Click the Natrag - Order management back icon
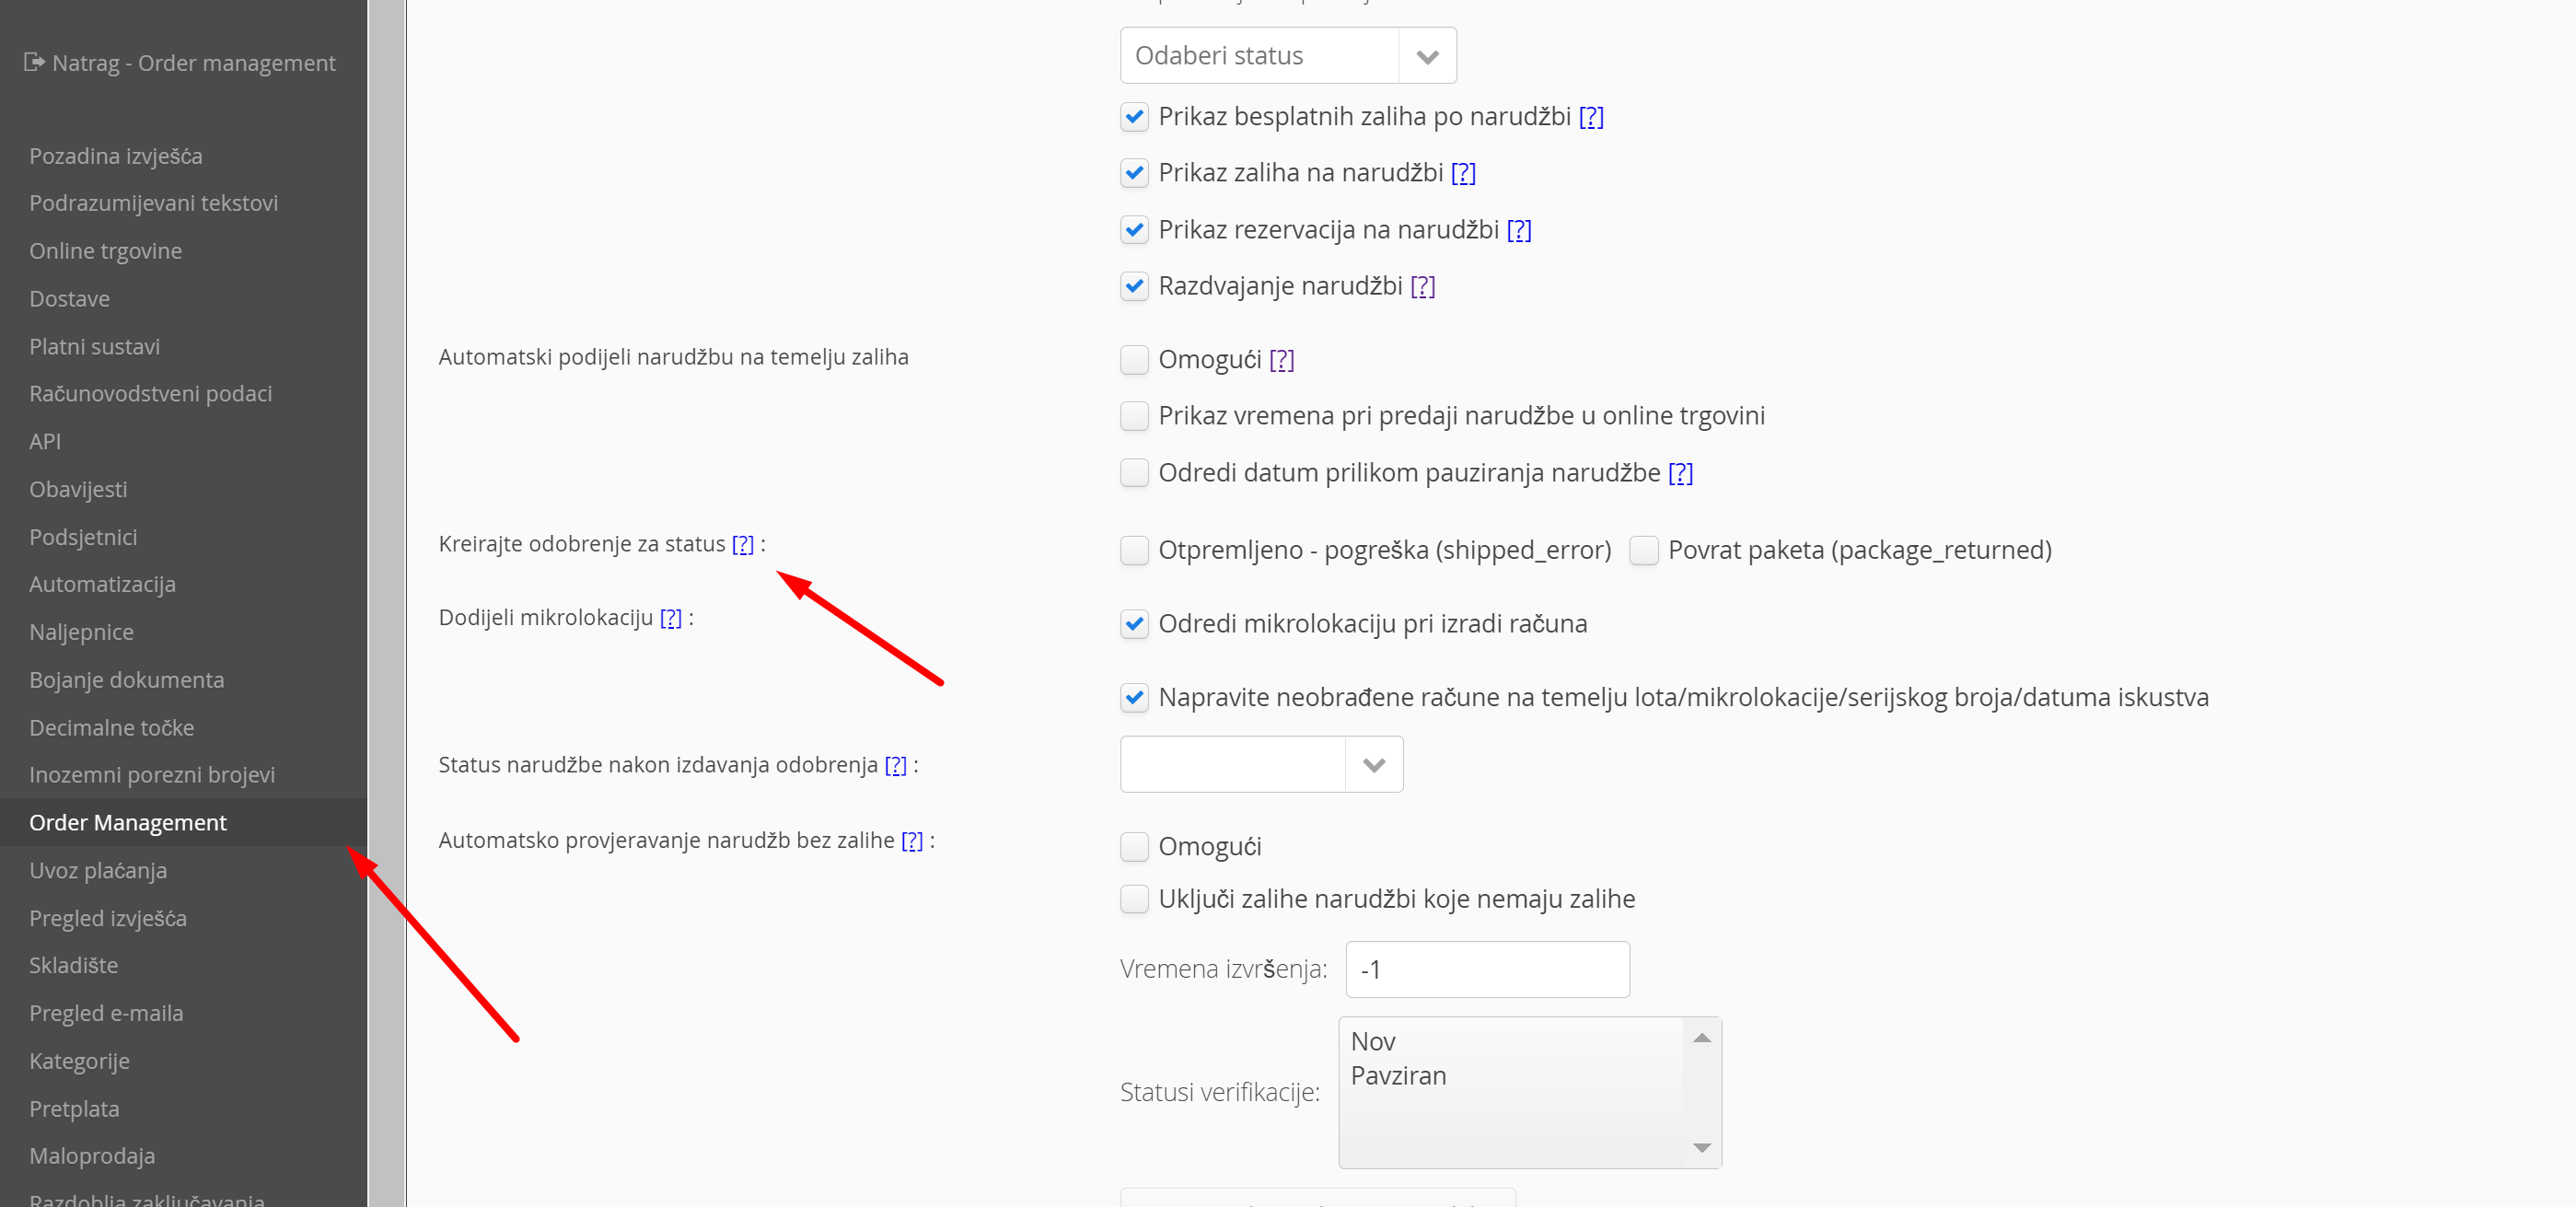 [34, 62]
